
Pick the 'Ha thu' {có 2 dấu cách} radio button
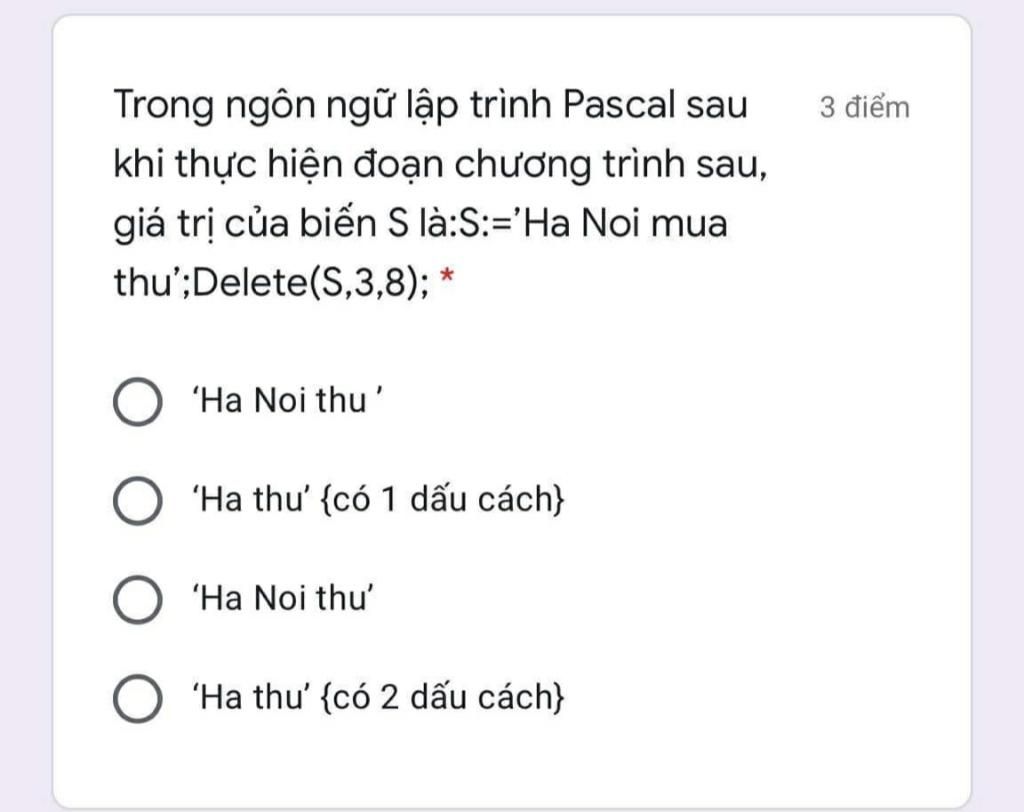pyautogui.click(x=138, y=698)
